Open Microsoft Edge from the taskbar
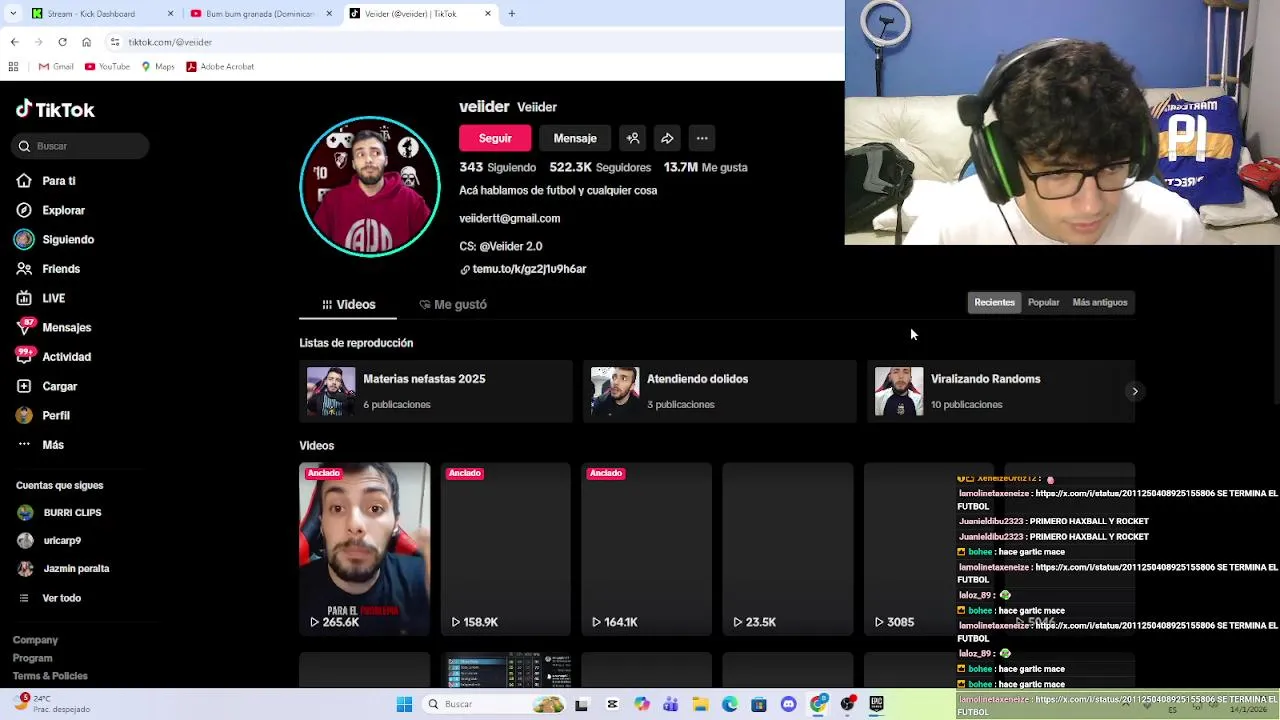Viewport: 1280px width, 720px height. [x=730, y=704]
